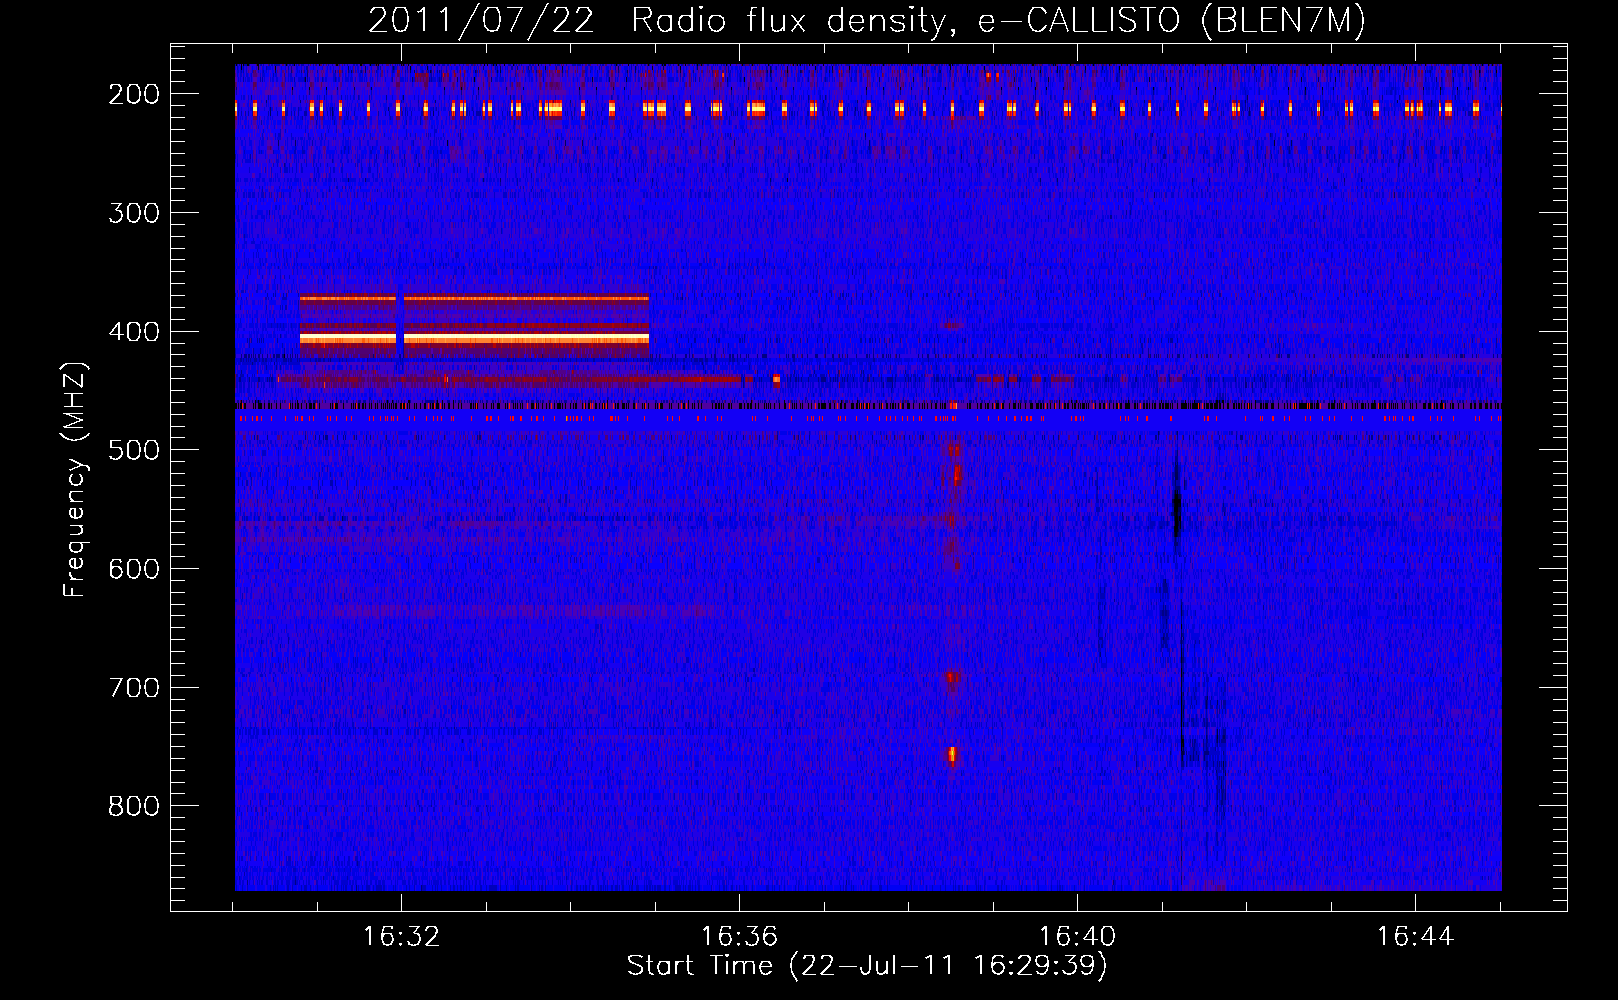This screenshot has width=1618, height=1000.
Task: Click the 16:40 time tick label
Action: pos(1077,936)
